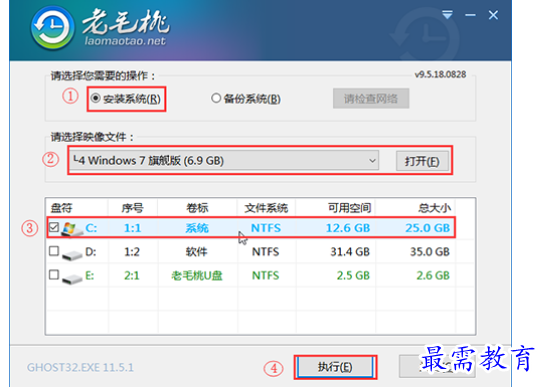This screenshot has width=543, height=390.
Task: Click the disk icon for drive D:
Action: point(72,255)
